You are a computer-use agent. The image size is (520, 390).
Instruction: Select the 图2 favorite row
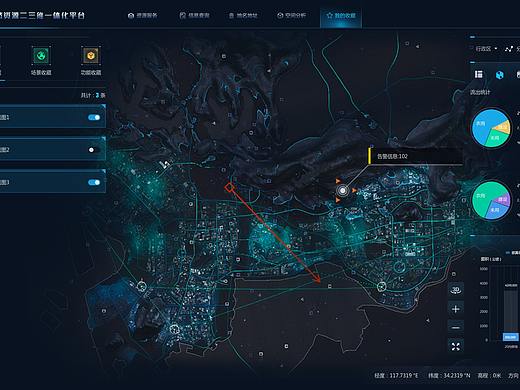point(53,149)
